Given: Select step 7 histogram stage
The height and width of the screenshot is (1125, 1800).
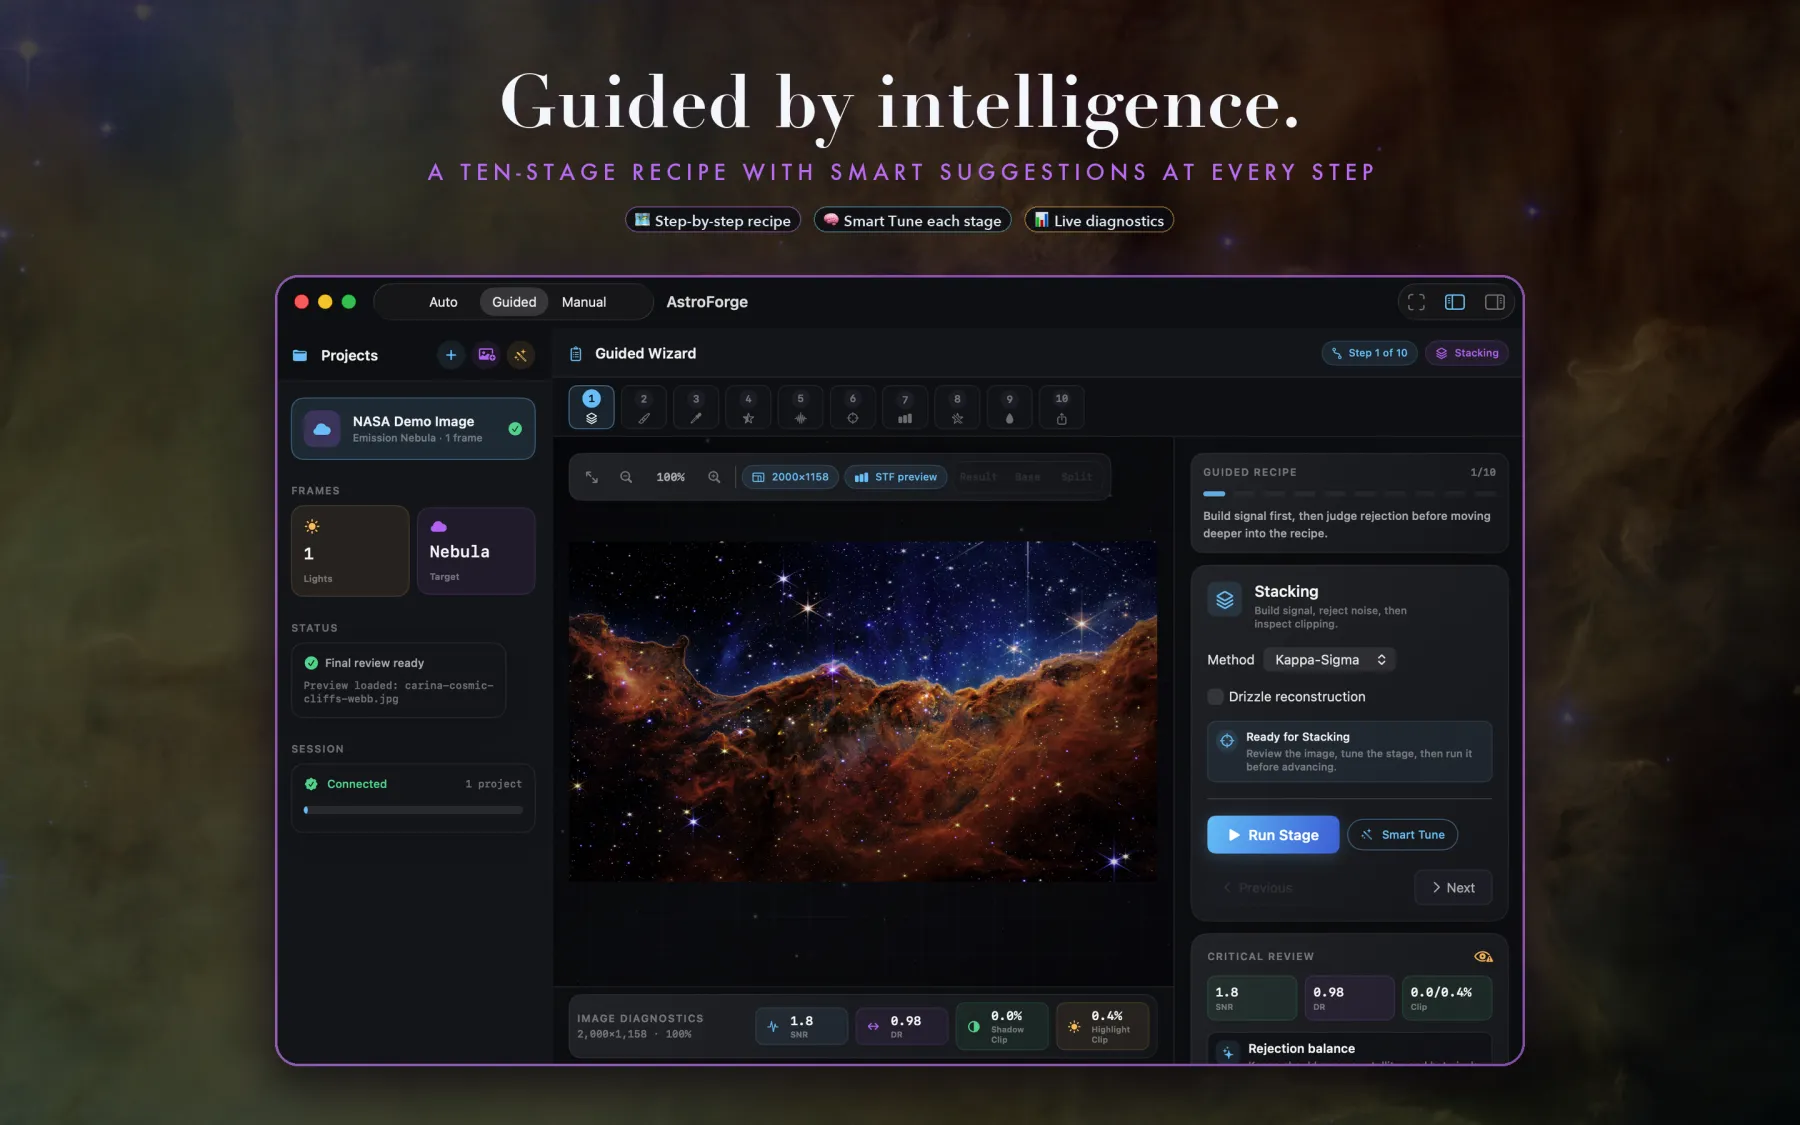Looking at the screenshot, I should click(905, 408).
